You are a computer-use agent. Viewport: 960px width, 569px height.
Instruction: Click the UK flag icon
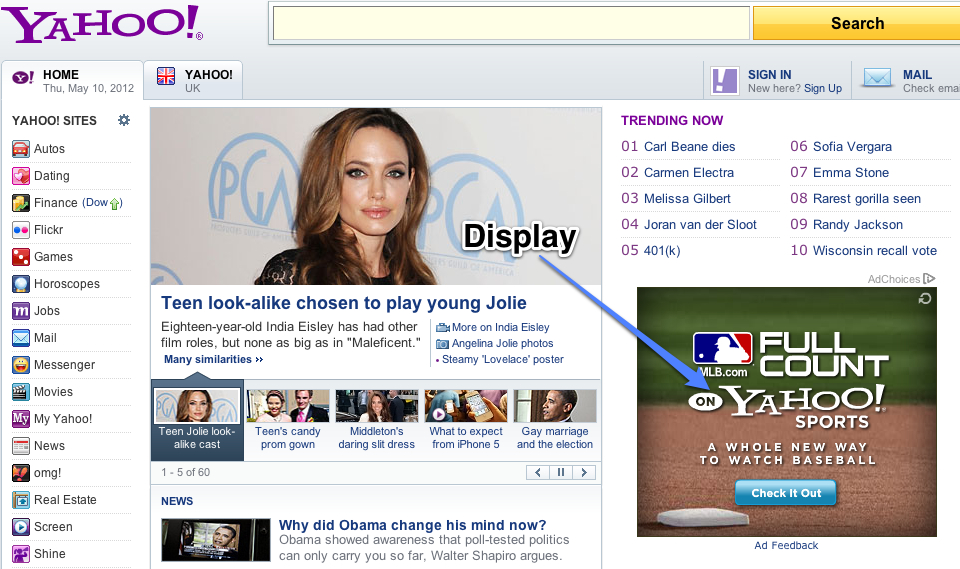tap(166, 76)
